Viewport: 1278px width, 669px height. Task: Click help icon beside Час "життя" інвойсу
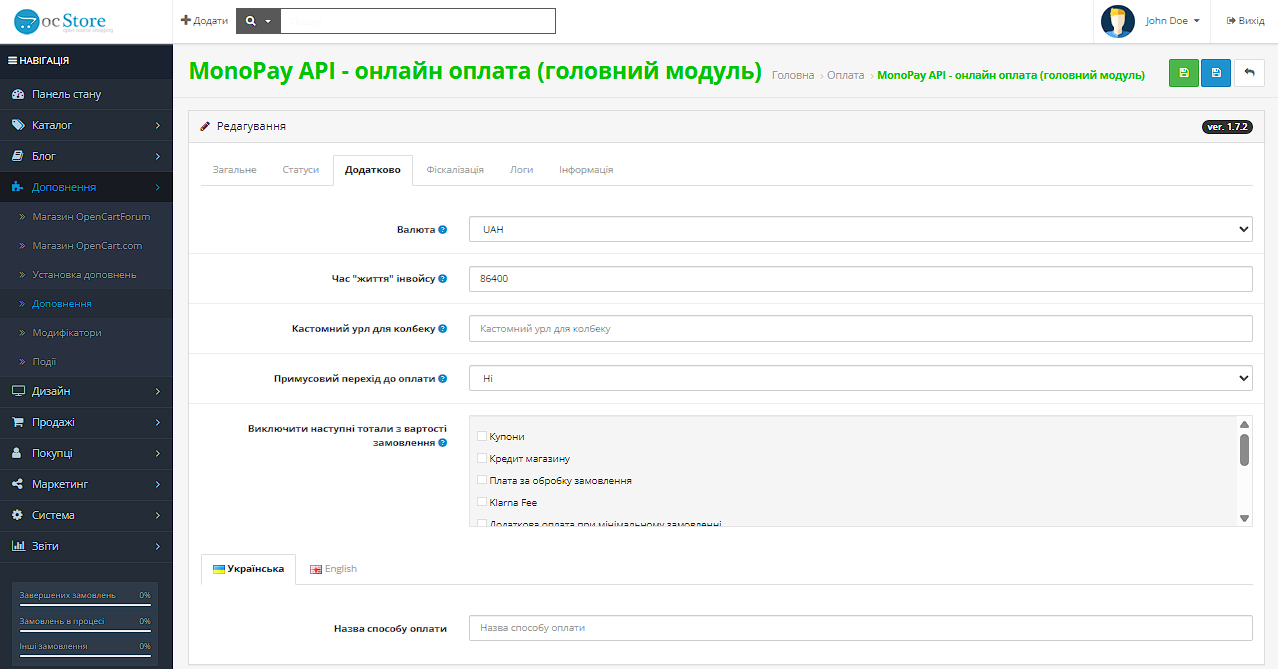click(x=443, y=279)
